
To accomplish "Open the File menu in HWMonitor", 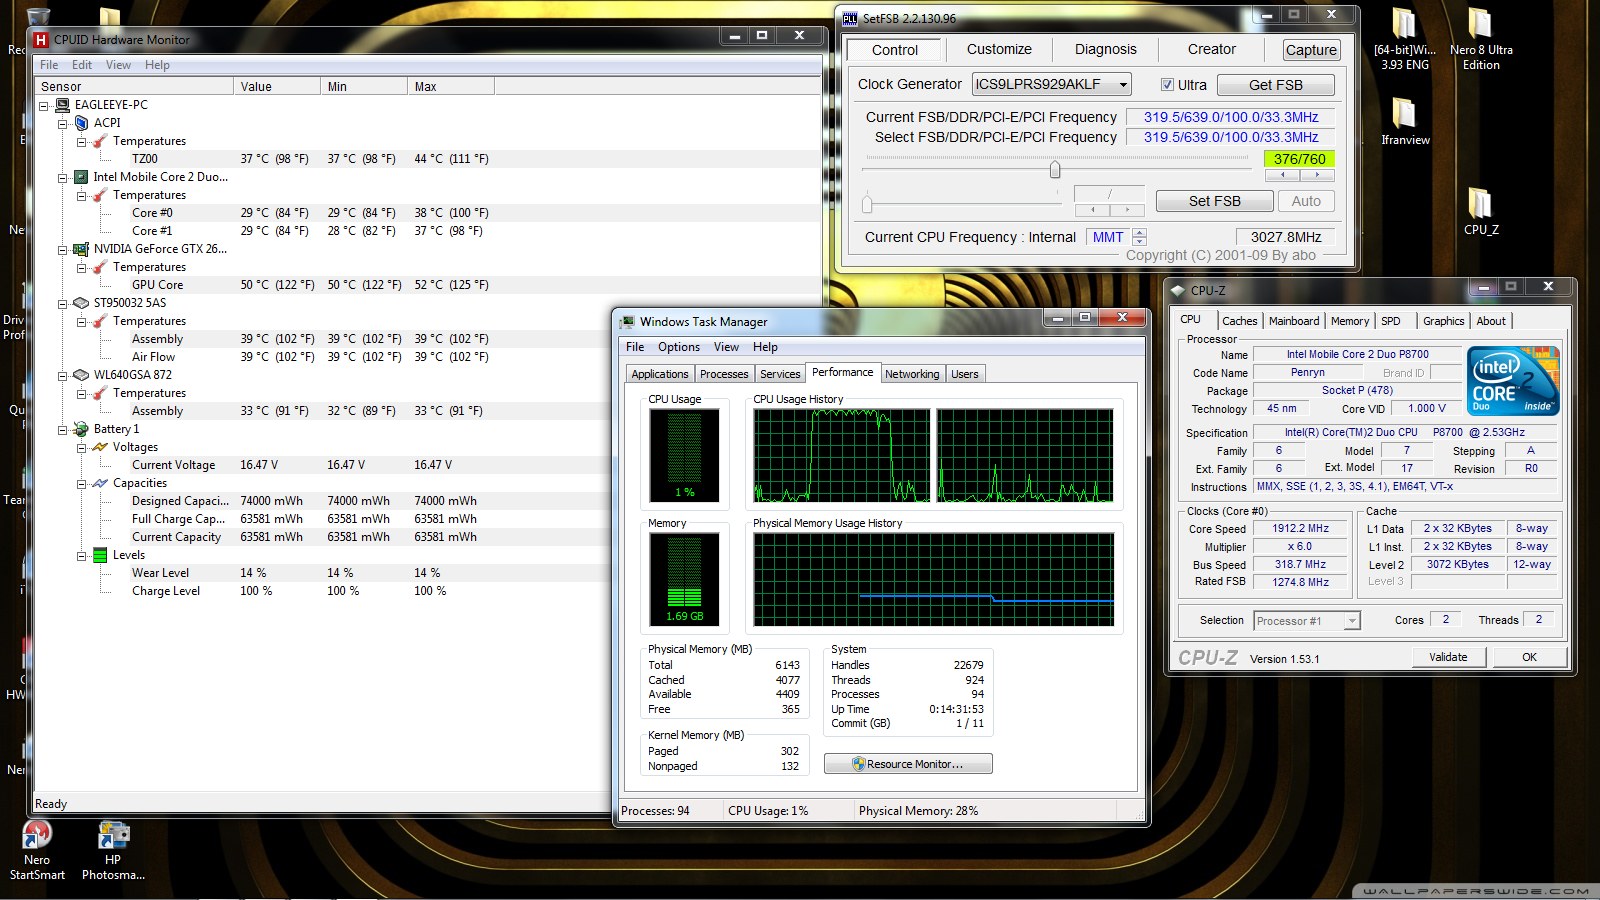I will tap(49, 65).
